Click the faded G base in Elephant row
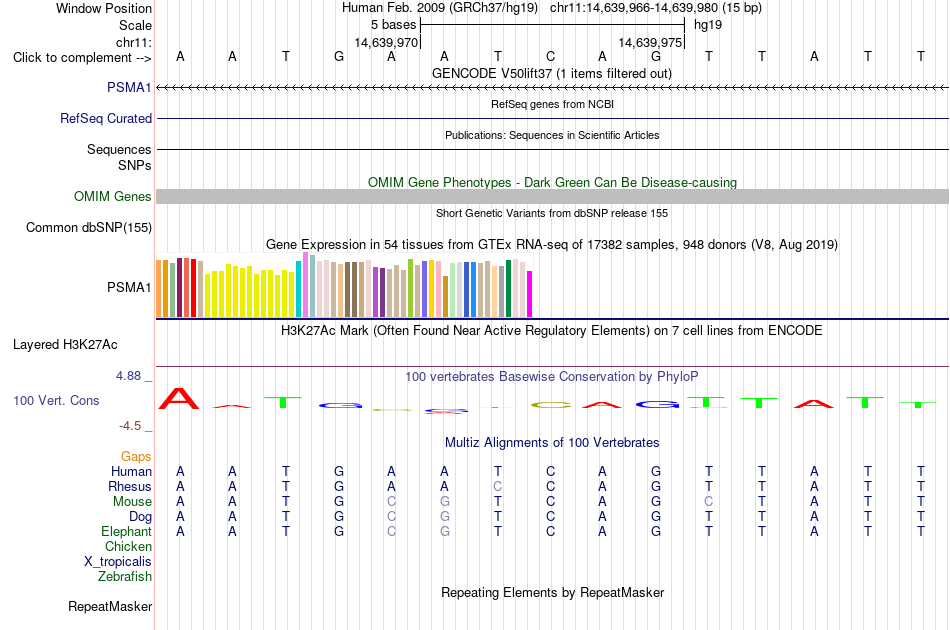950x630 pixels. (x=445, y=531)
